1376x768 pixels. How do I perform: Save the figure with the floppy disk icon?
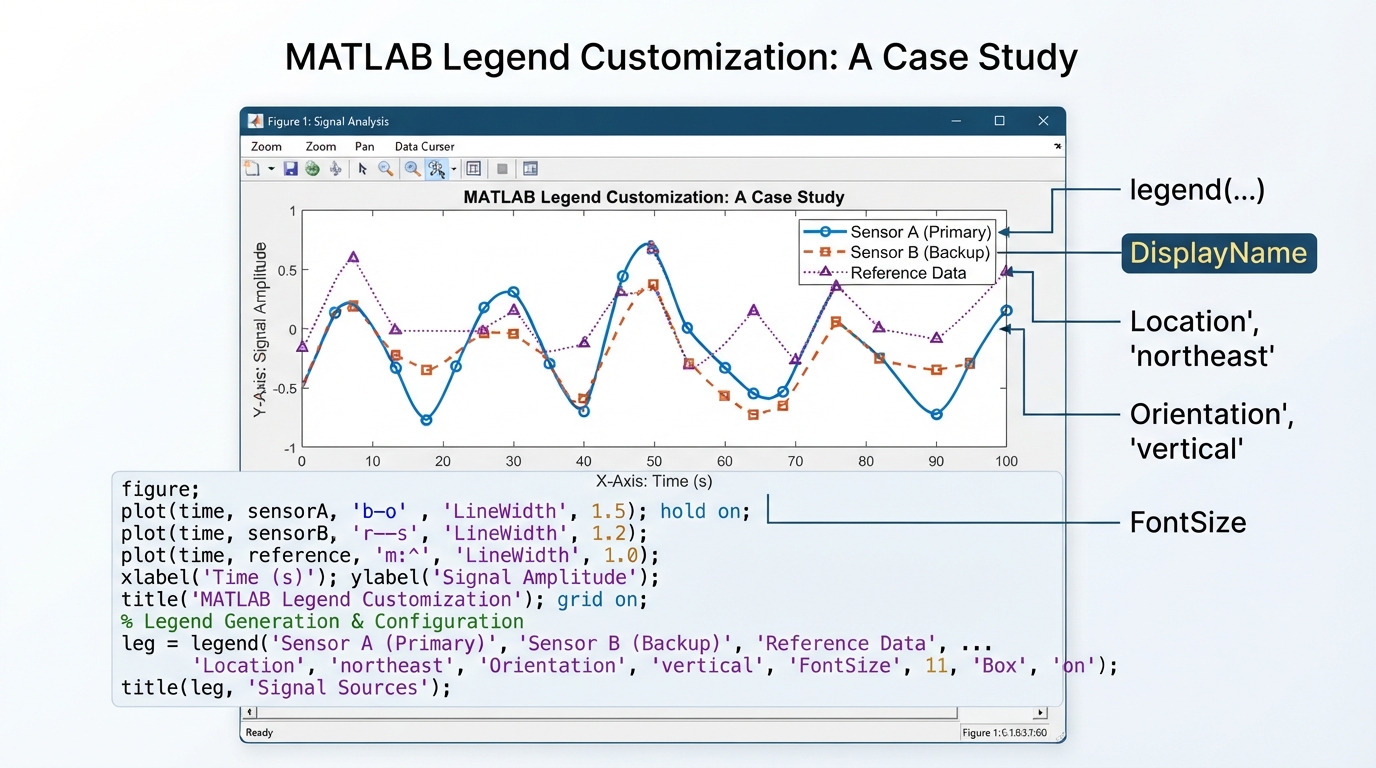(x=291, y=169)
